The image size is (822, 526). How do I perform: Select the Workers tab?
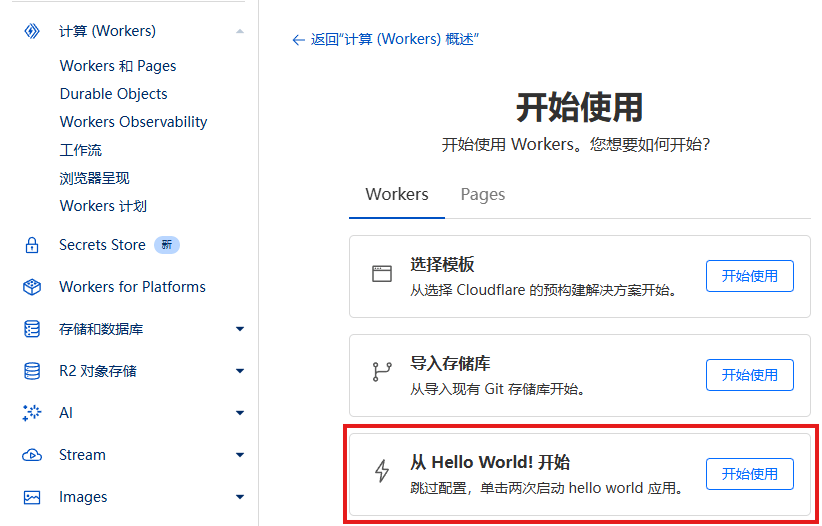coord(397,194)
